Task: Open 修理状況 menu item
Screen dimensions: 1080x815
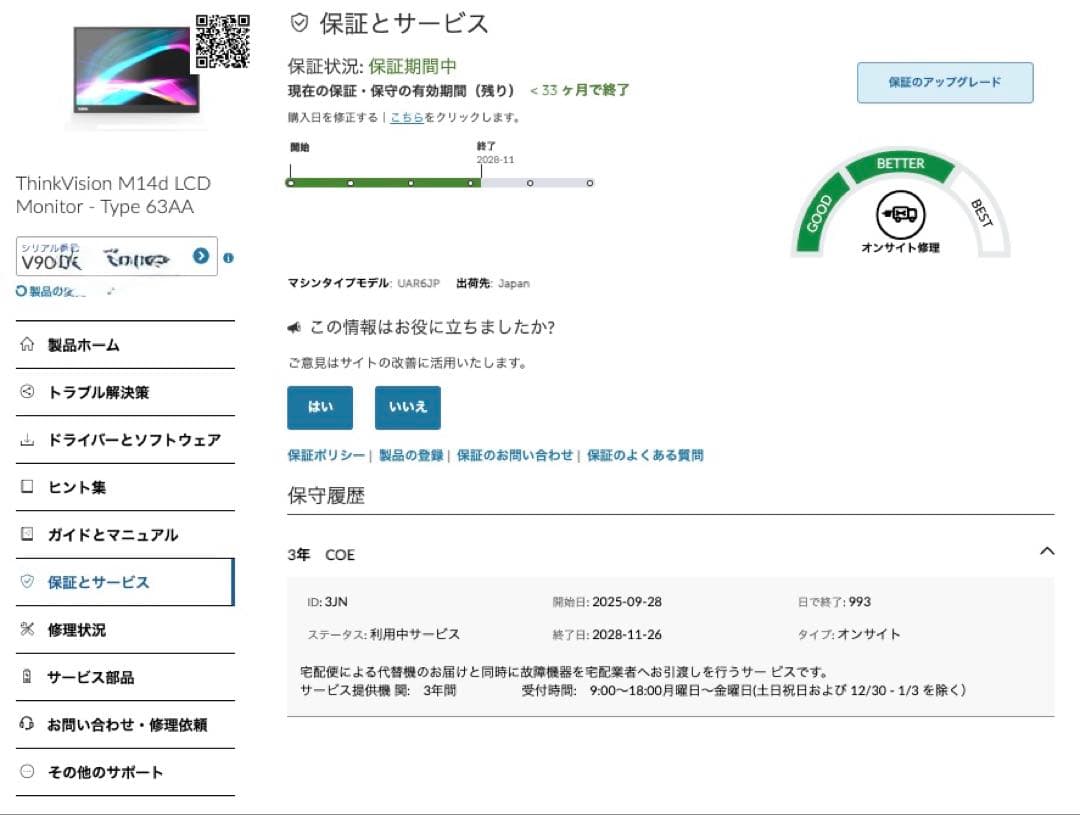Action: pos(125,630)
